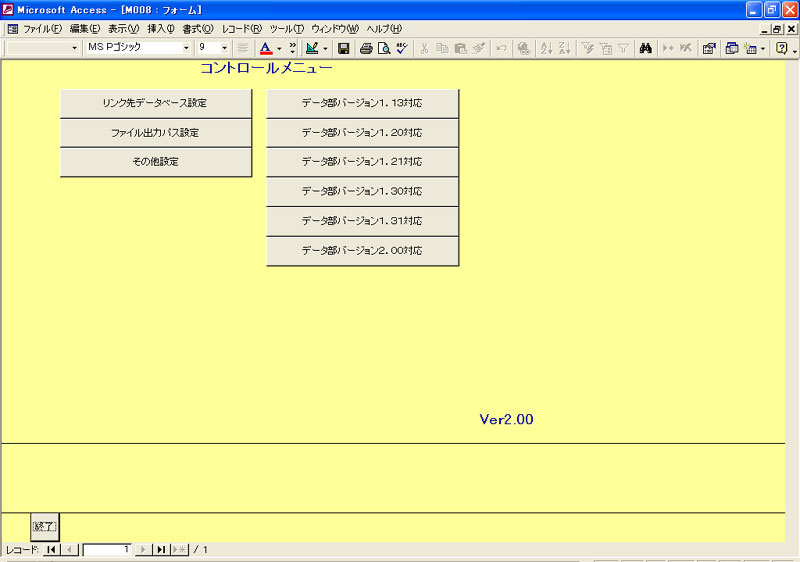Click the record number input field

coord(107,550)
